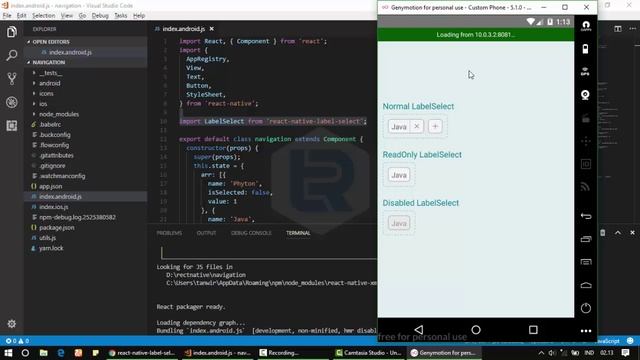640x360 pixels.
Task: Click split editor icon in VS Code
Action: [618, 29]
